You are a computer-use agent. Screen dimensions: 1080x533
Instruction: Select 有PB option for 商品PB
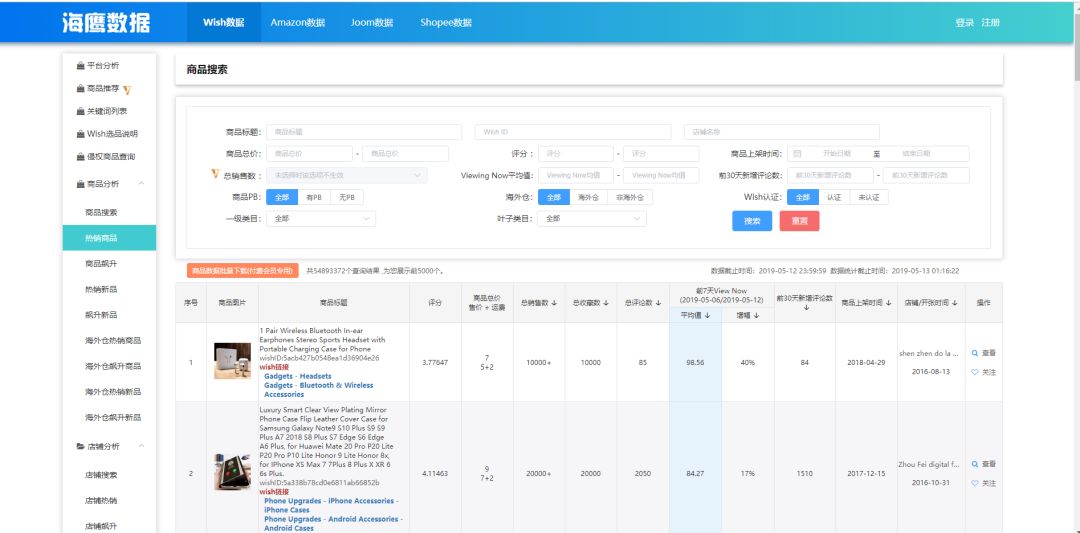point(314,197)
